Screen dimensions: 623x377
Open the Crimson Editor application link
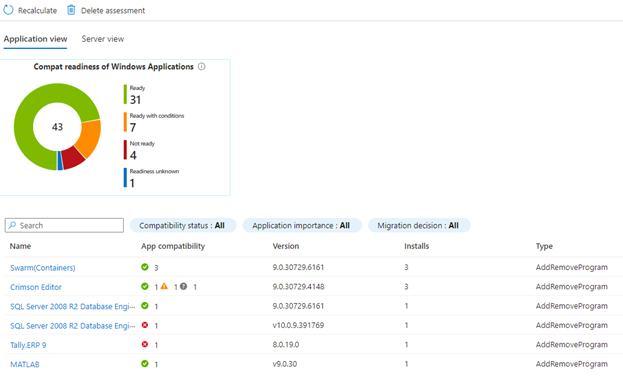[x=36, y=287]
